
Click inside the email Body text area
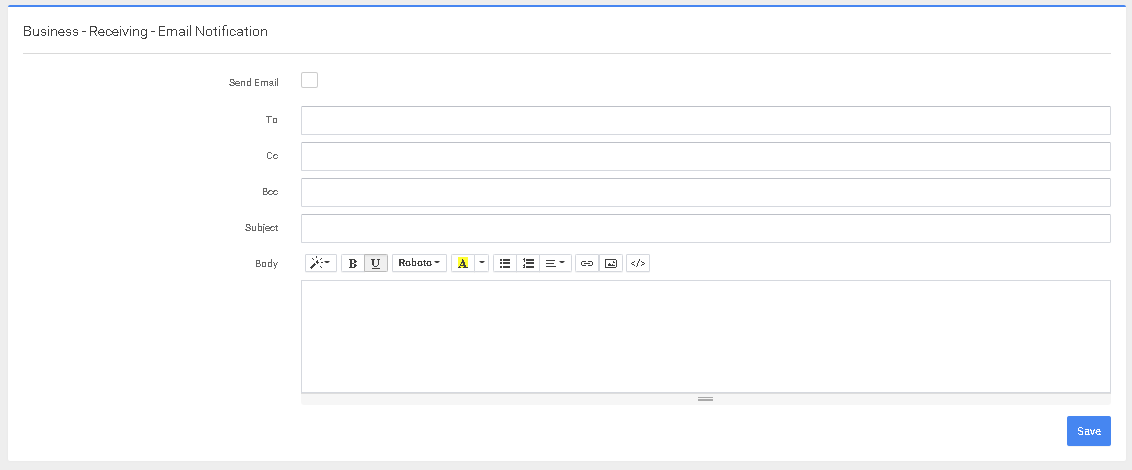tap(705, 336)
